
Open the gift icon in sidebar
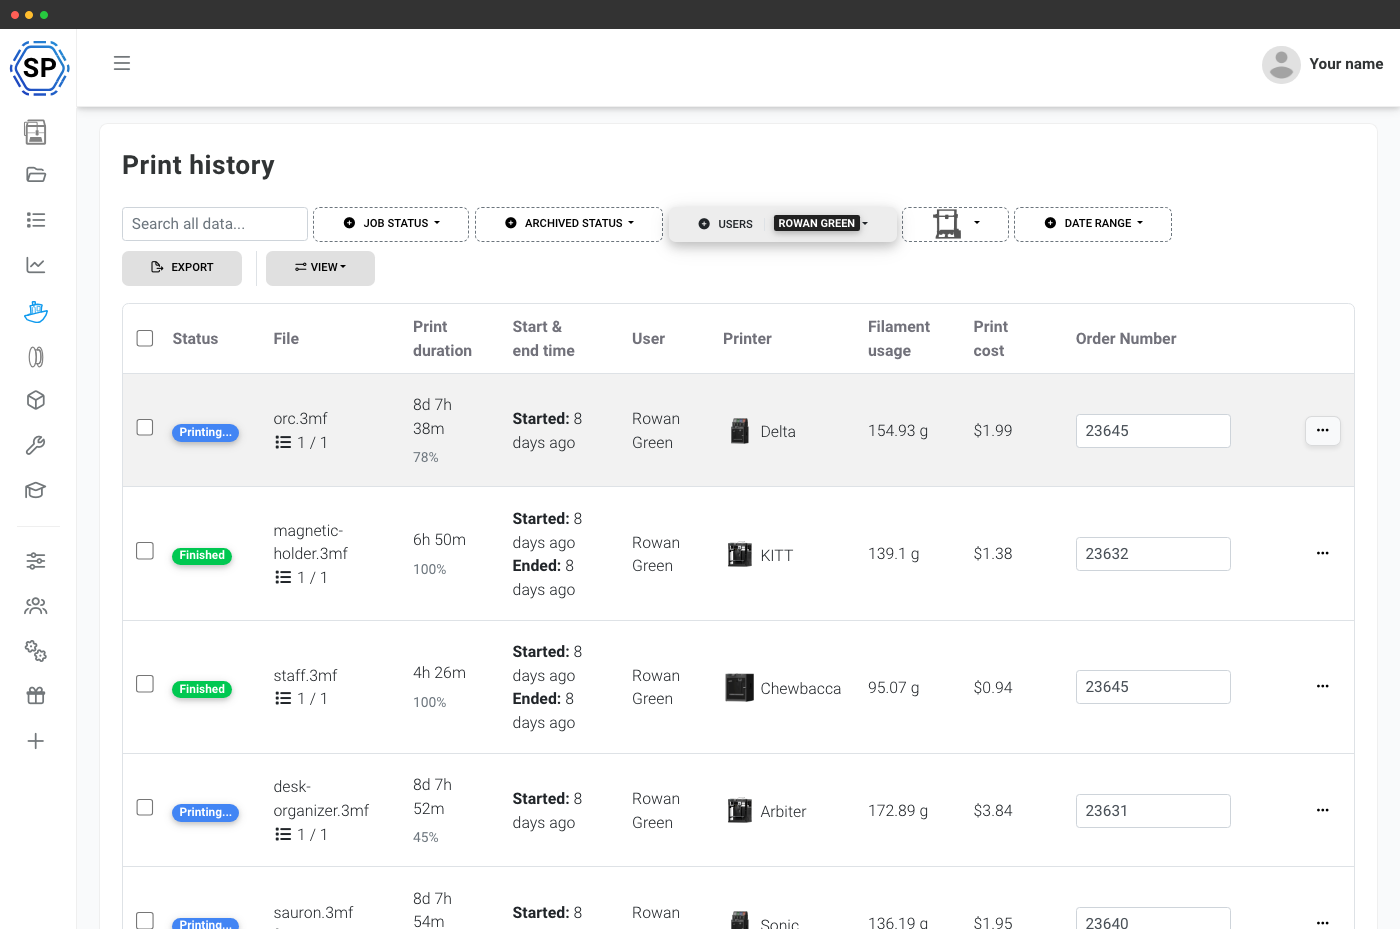36,696
